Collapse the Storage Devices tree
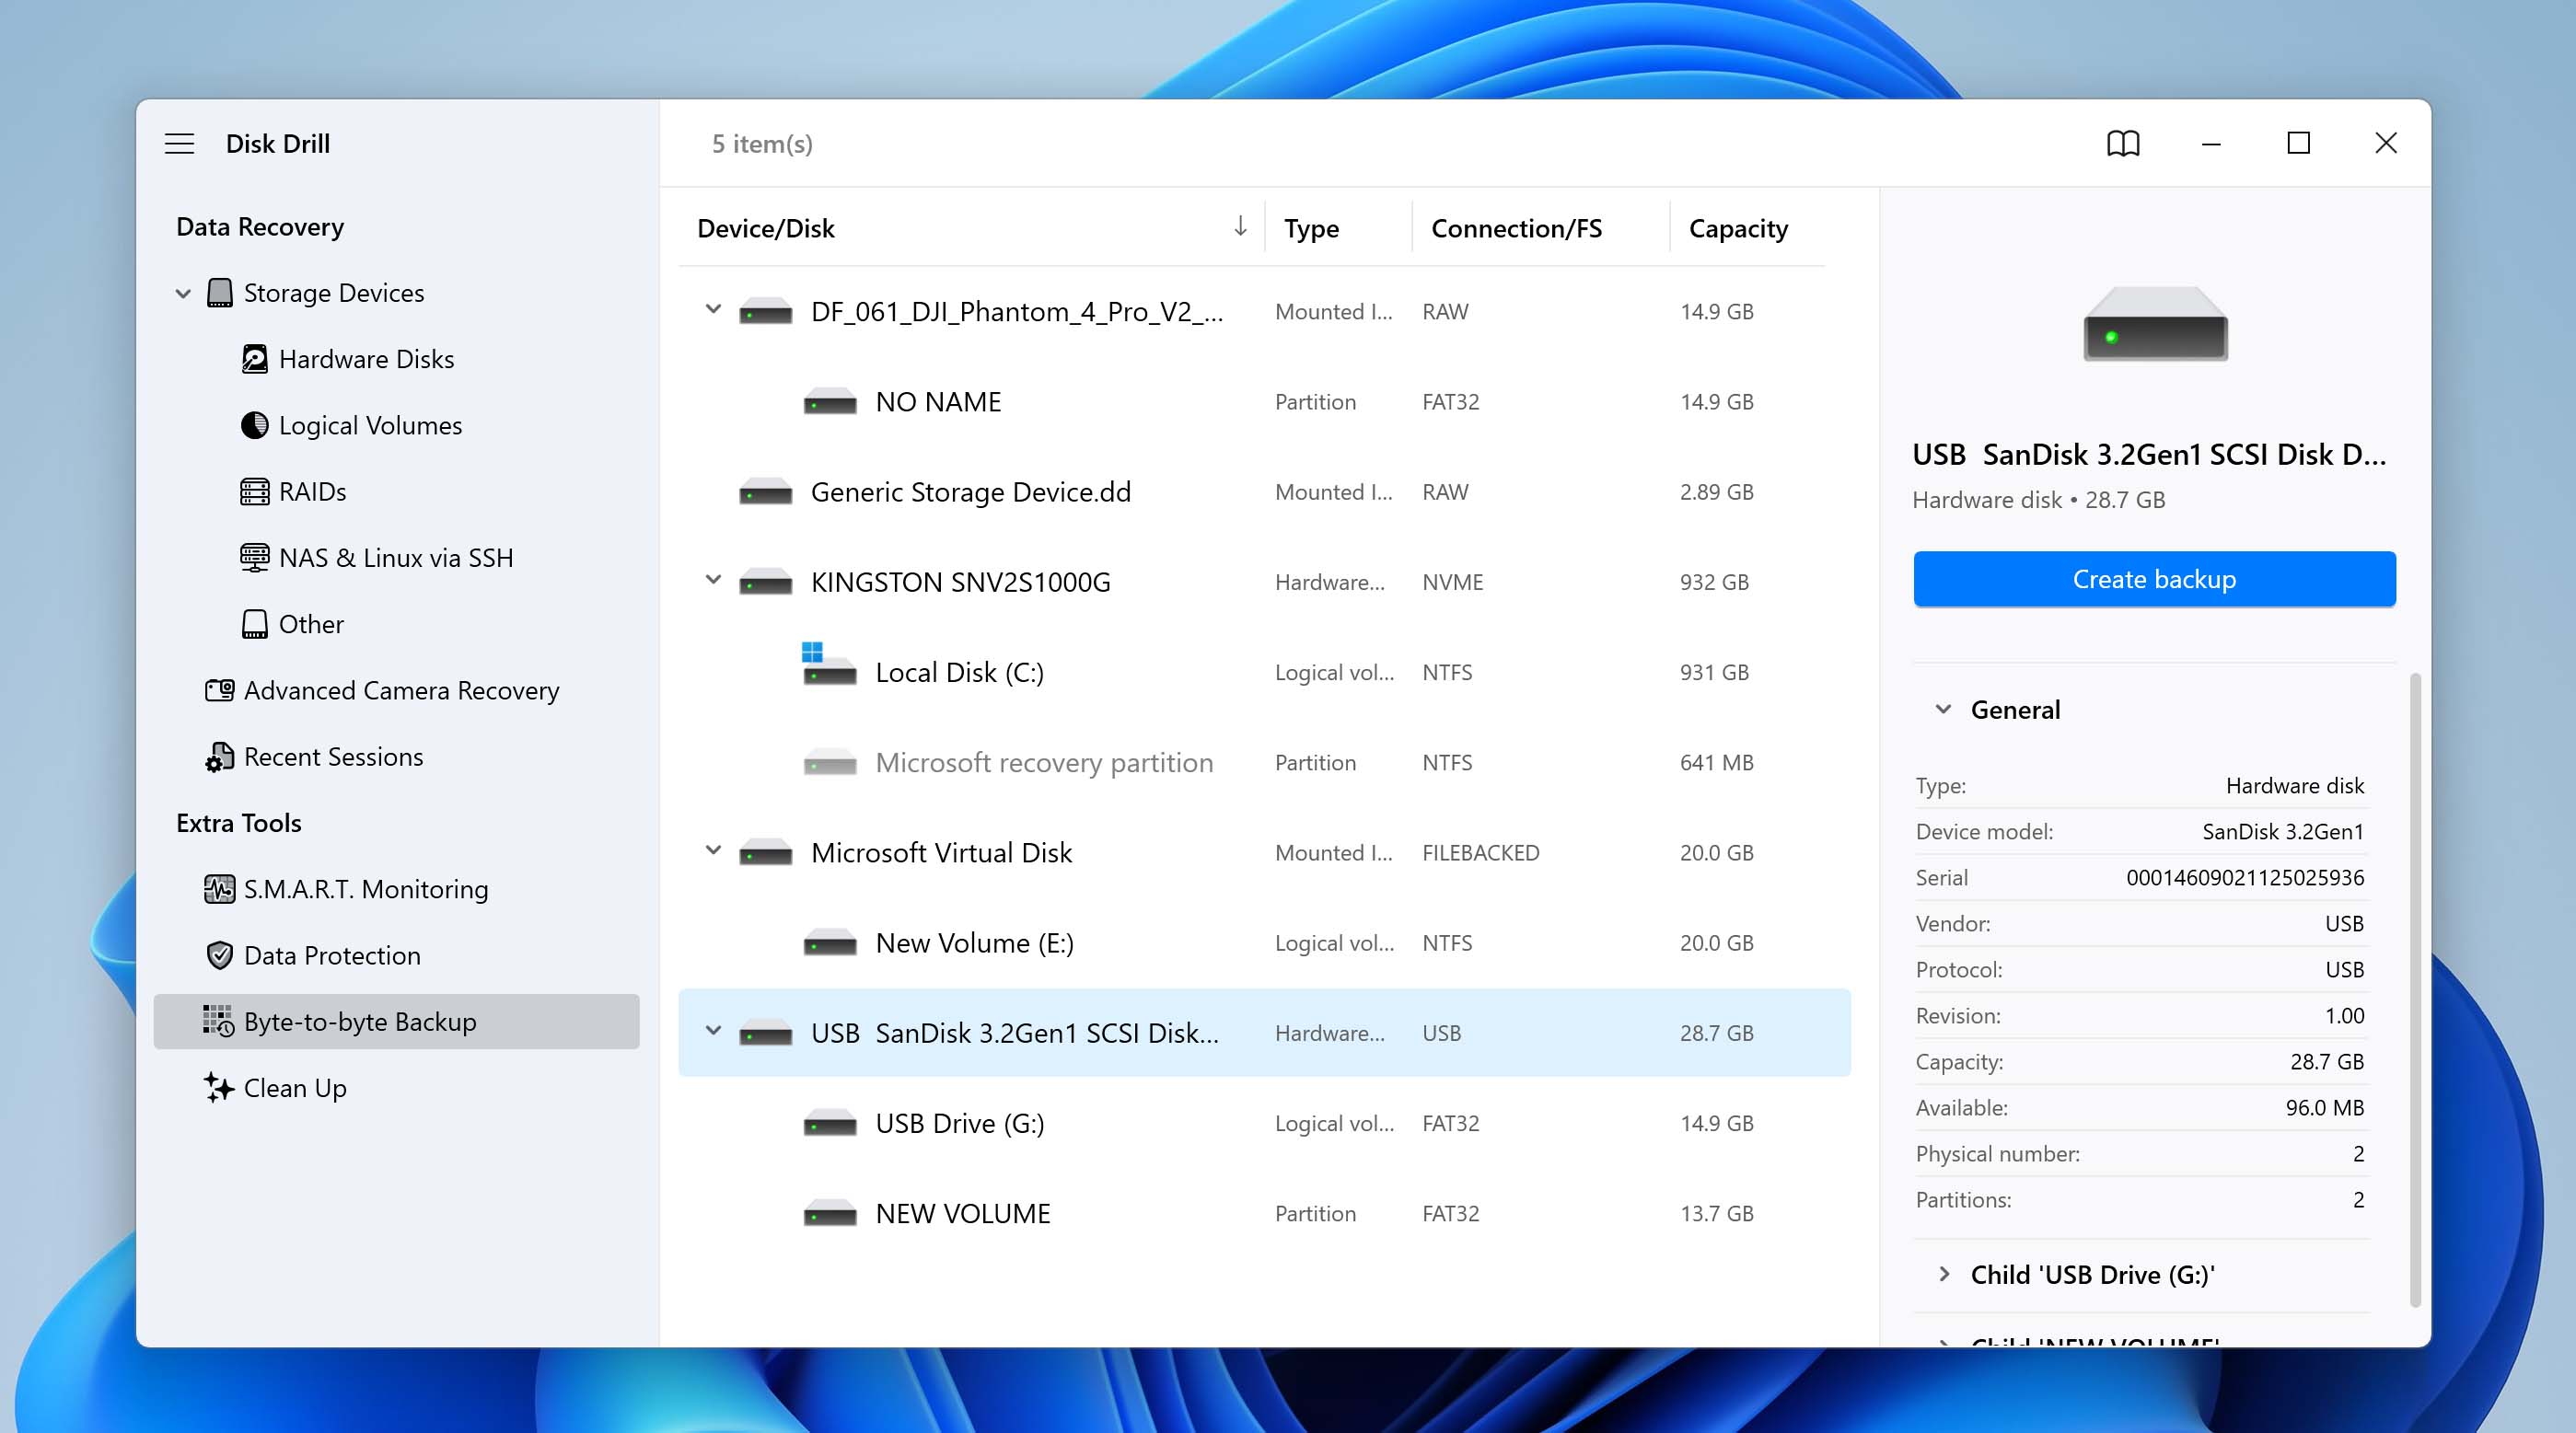The image size is (2576, 1433). 183,294
